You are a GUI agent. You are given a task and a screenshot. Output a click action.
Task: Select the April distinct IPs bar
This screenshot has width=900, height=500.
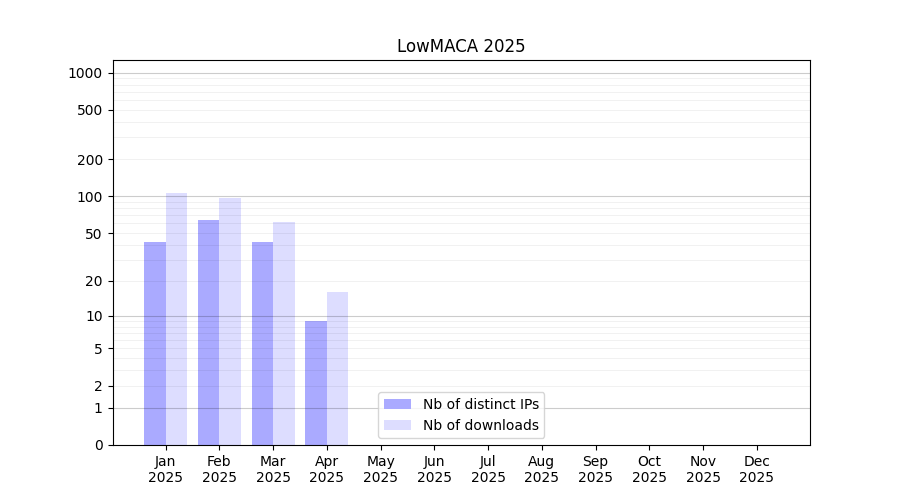tap(316, 383)
